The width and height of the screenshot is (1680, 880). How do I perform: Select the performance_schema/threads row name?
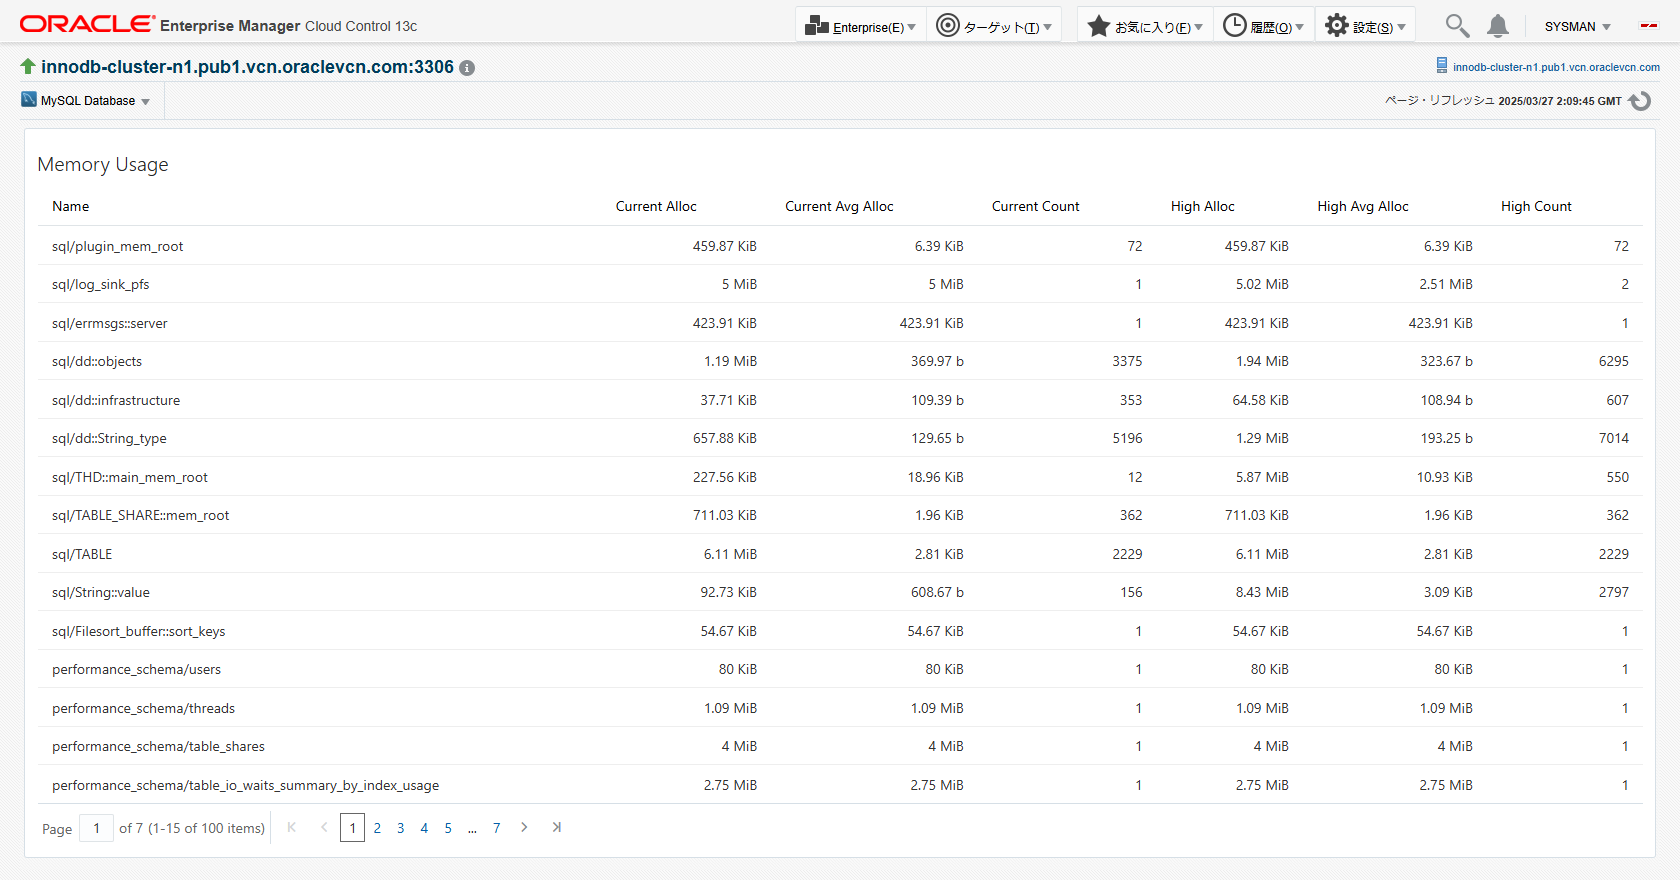pos(144,708)
